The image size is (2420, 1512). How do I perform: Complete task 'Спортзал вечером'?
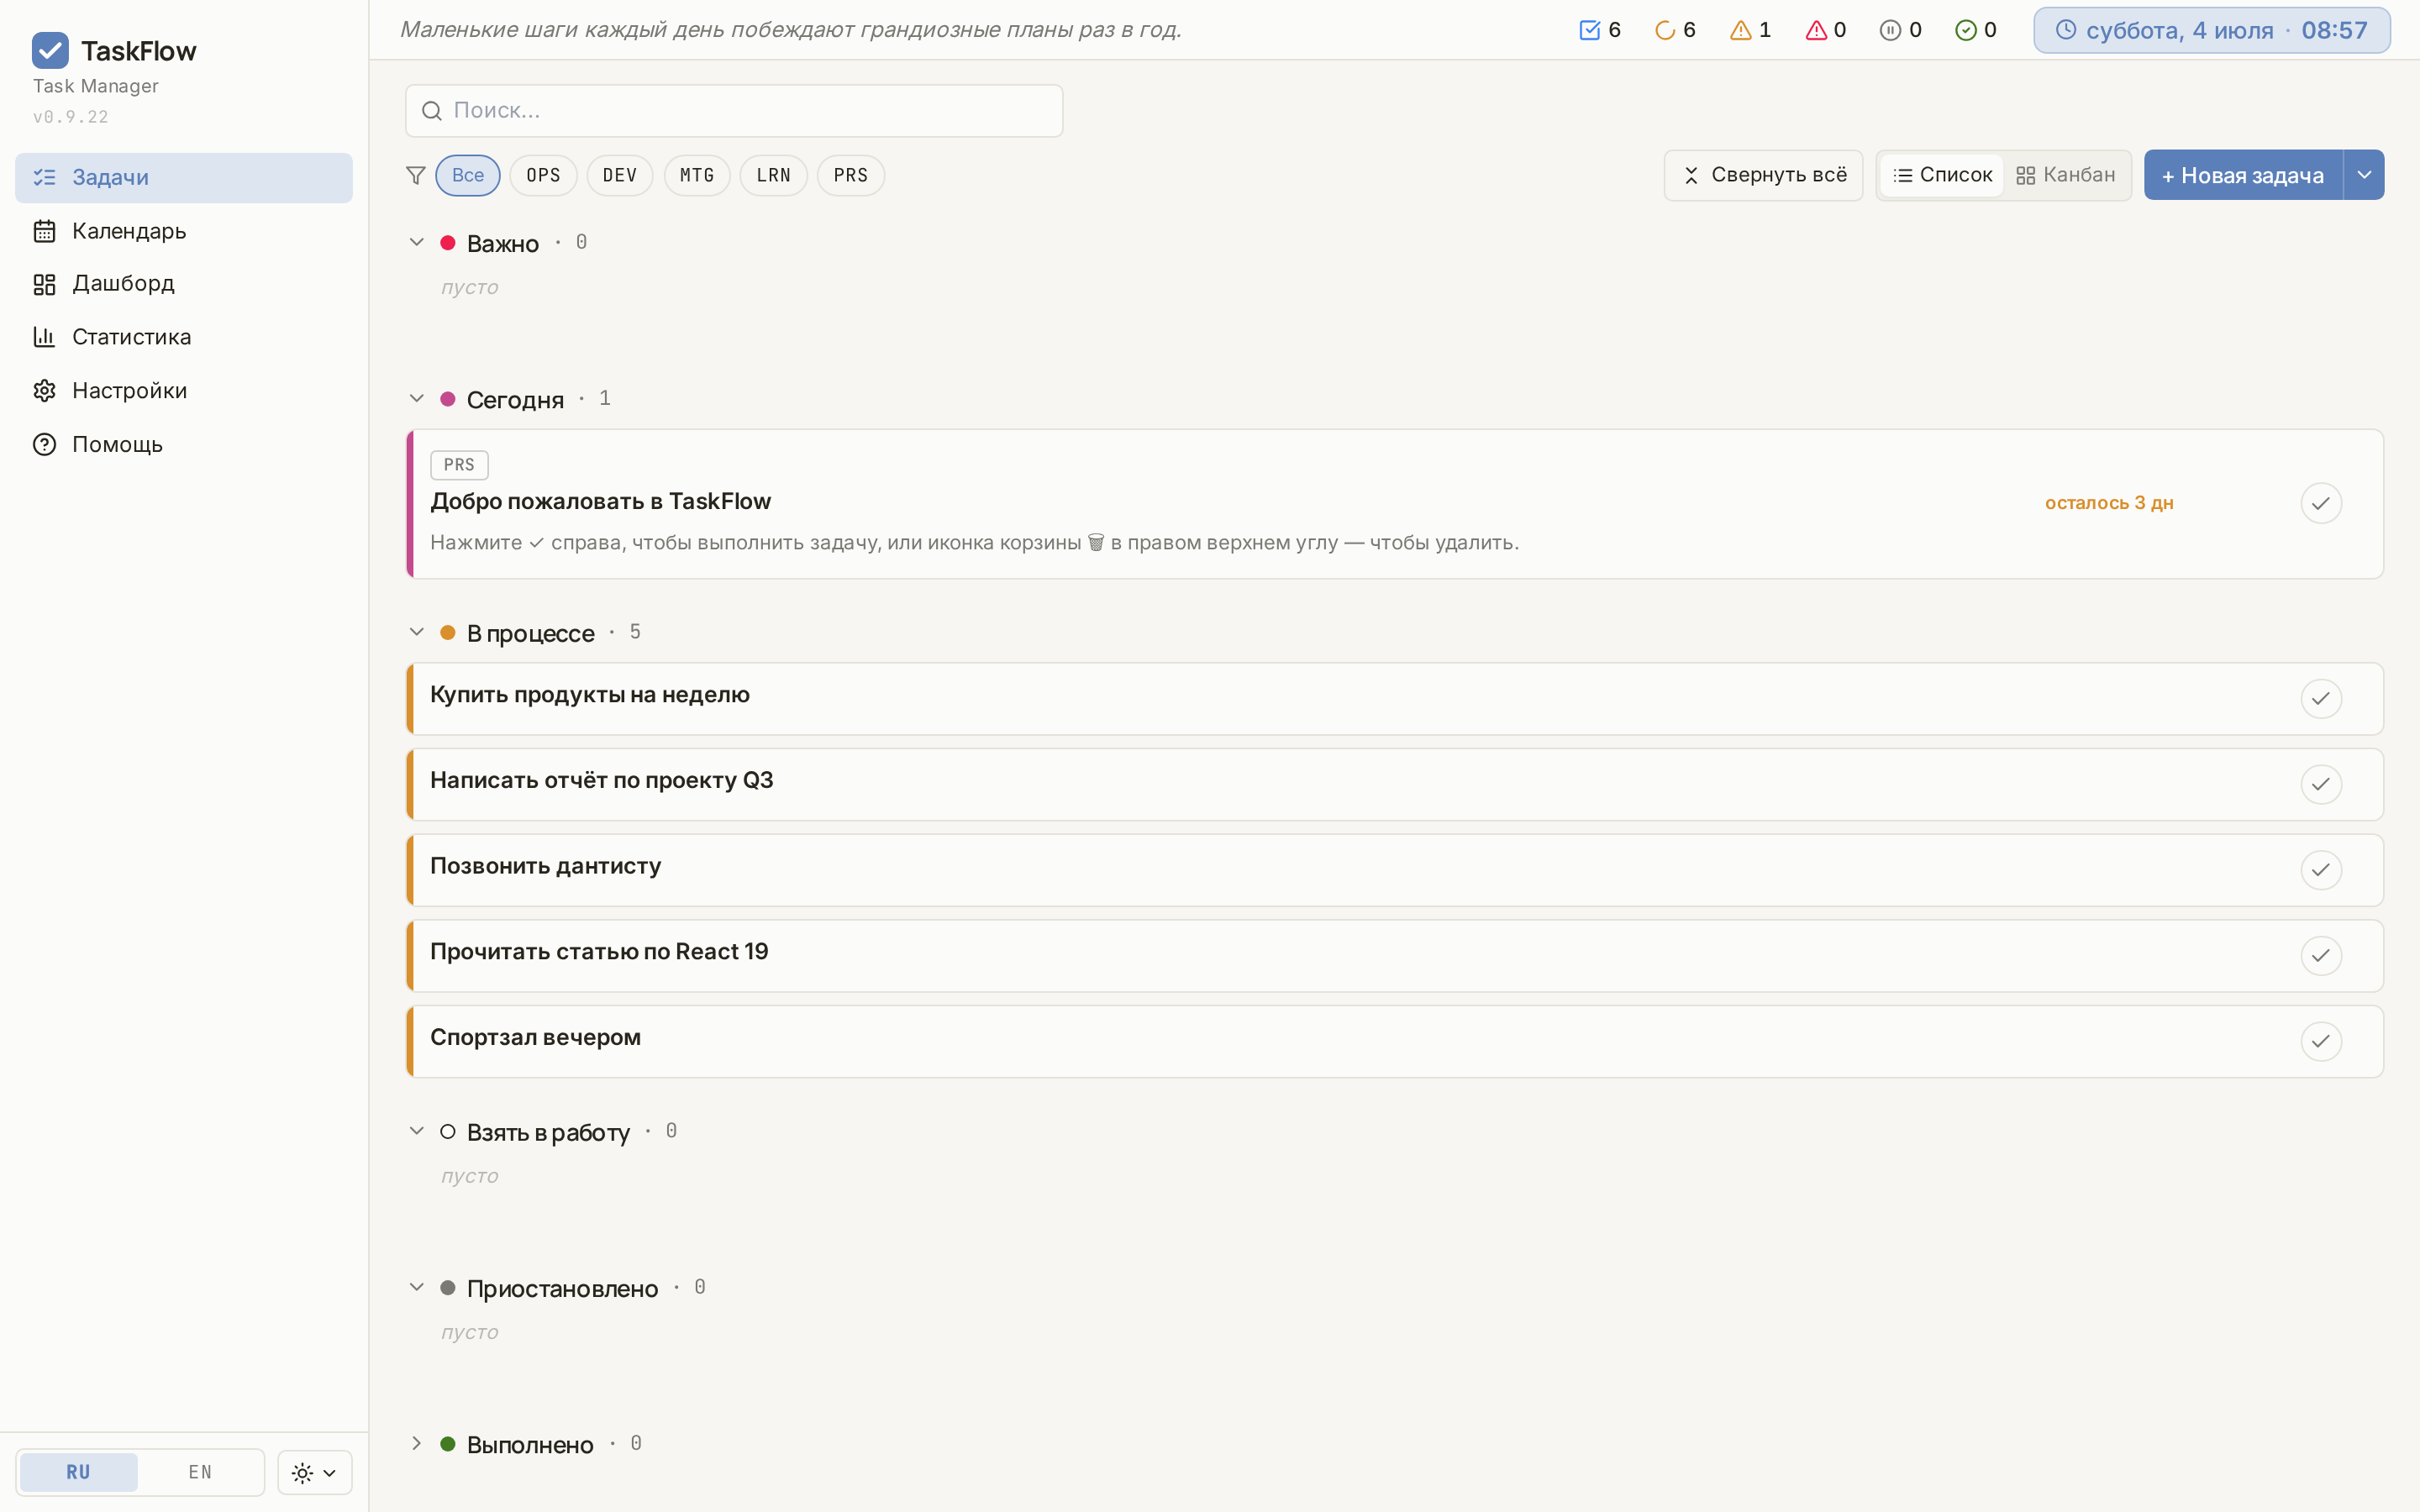pos(2321,1042)
